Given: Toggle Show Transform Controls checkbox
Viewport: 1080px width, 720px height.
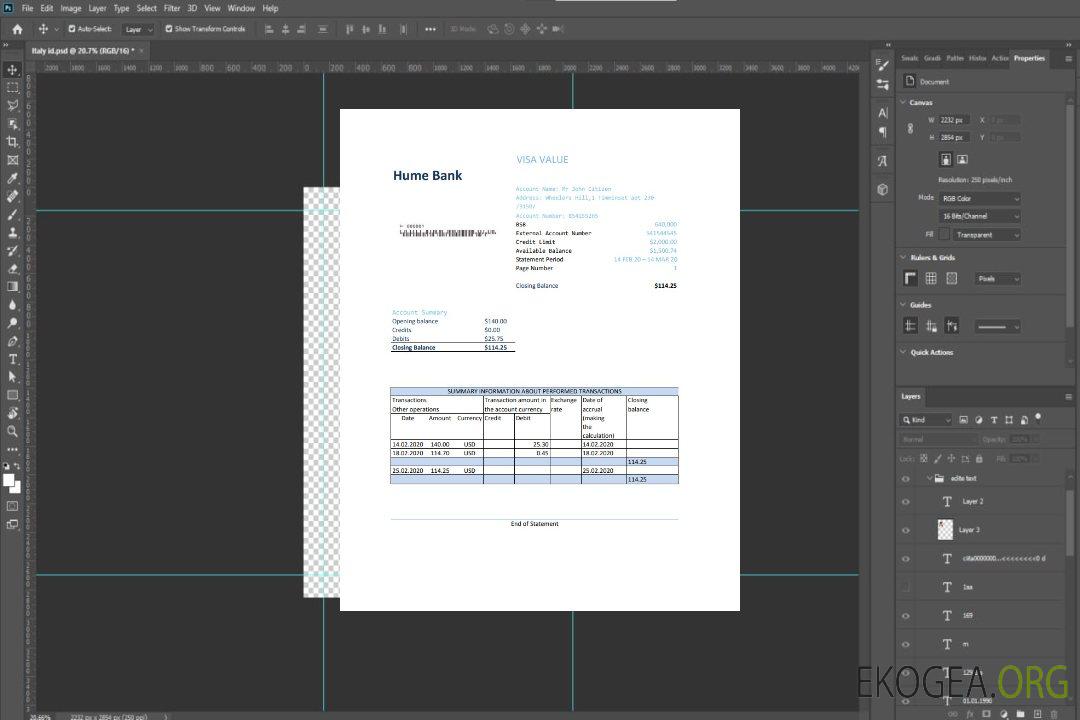Looking at the screenshot, I should (169, 29).
